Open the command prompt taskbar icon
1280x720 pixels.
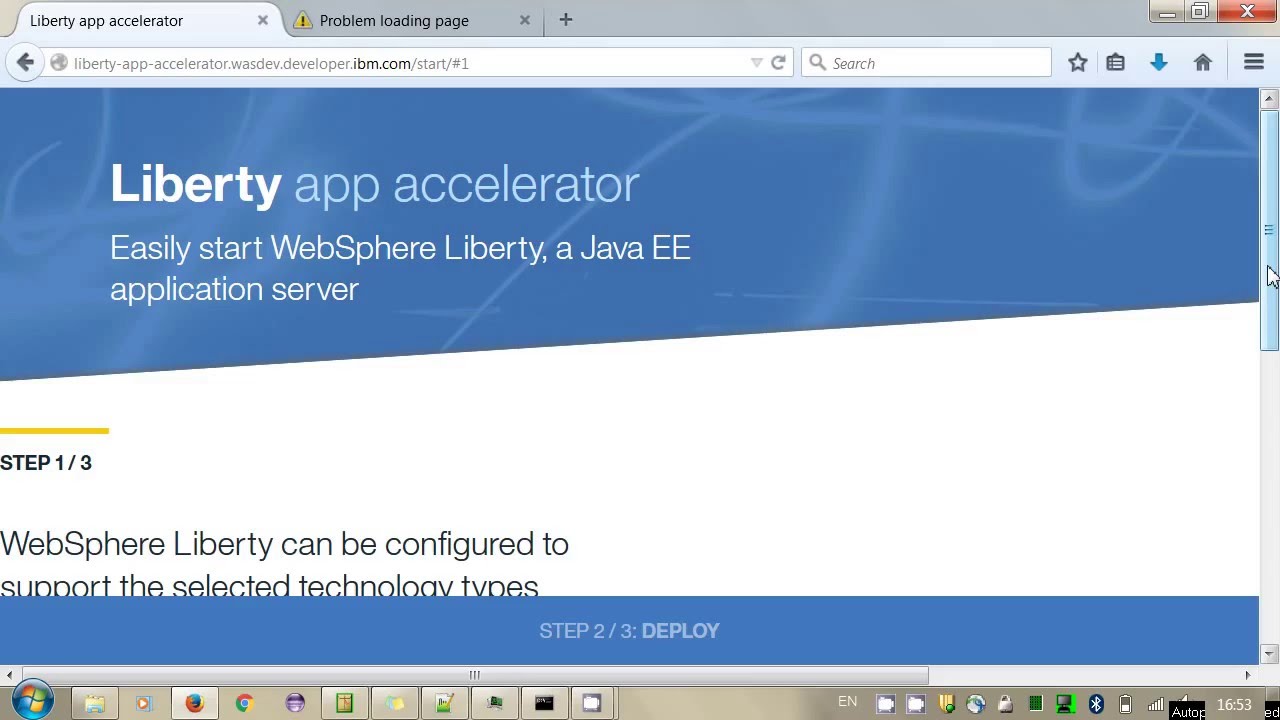(x=544, y=704)
